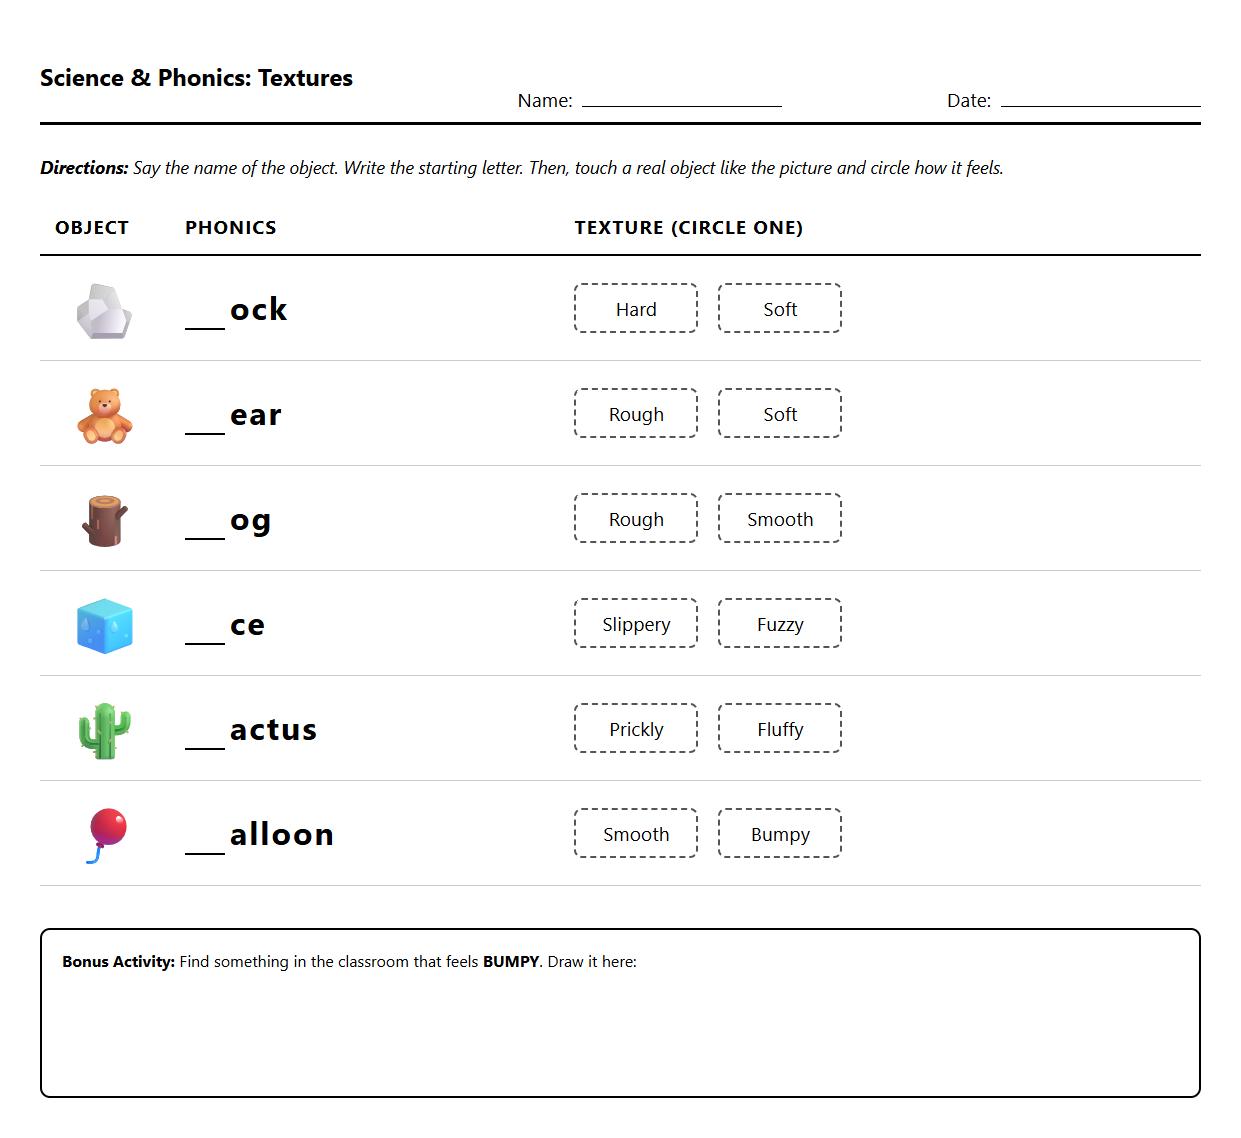Choose 'Smooth' in the log row

[779, 518]
